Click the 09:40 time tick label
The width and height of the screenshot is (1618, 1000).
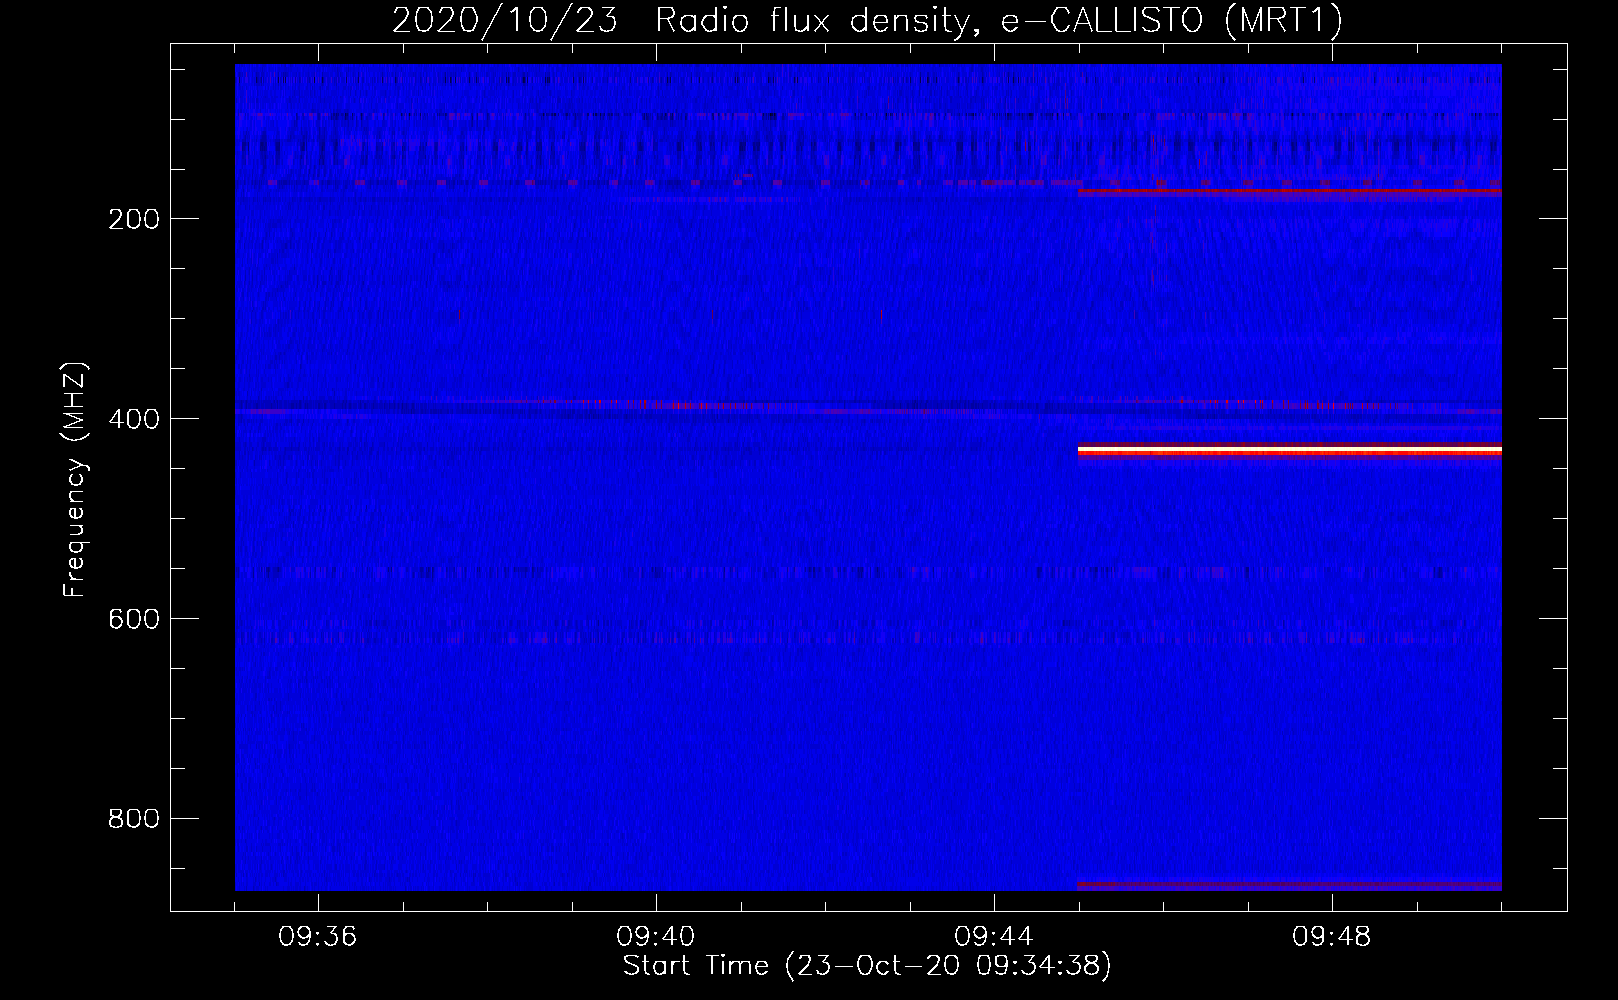(x=656, y=937)
